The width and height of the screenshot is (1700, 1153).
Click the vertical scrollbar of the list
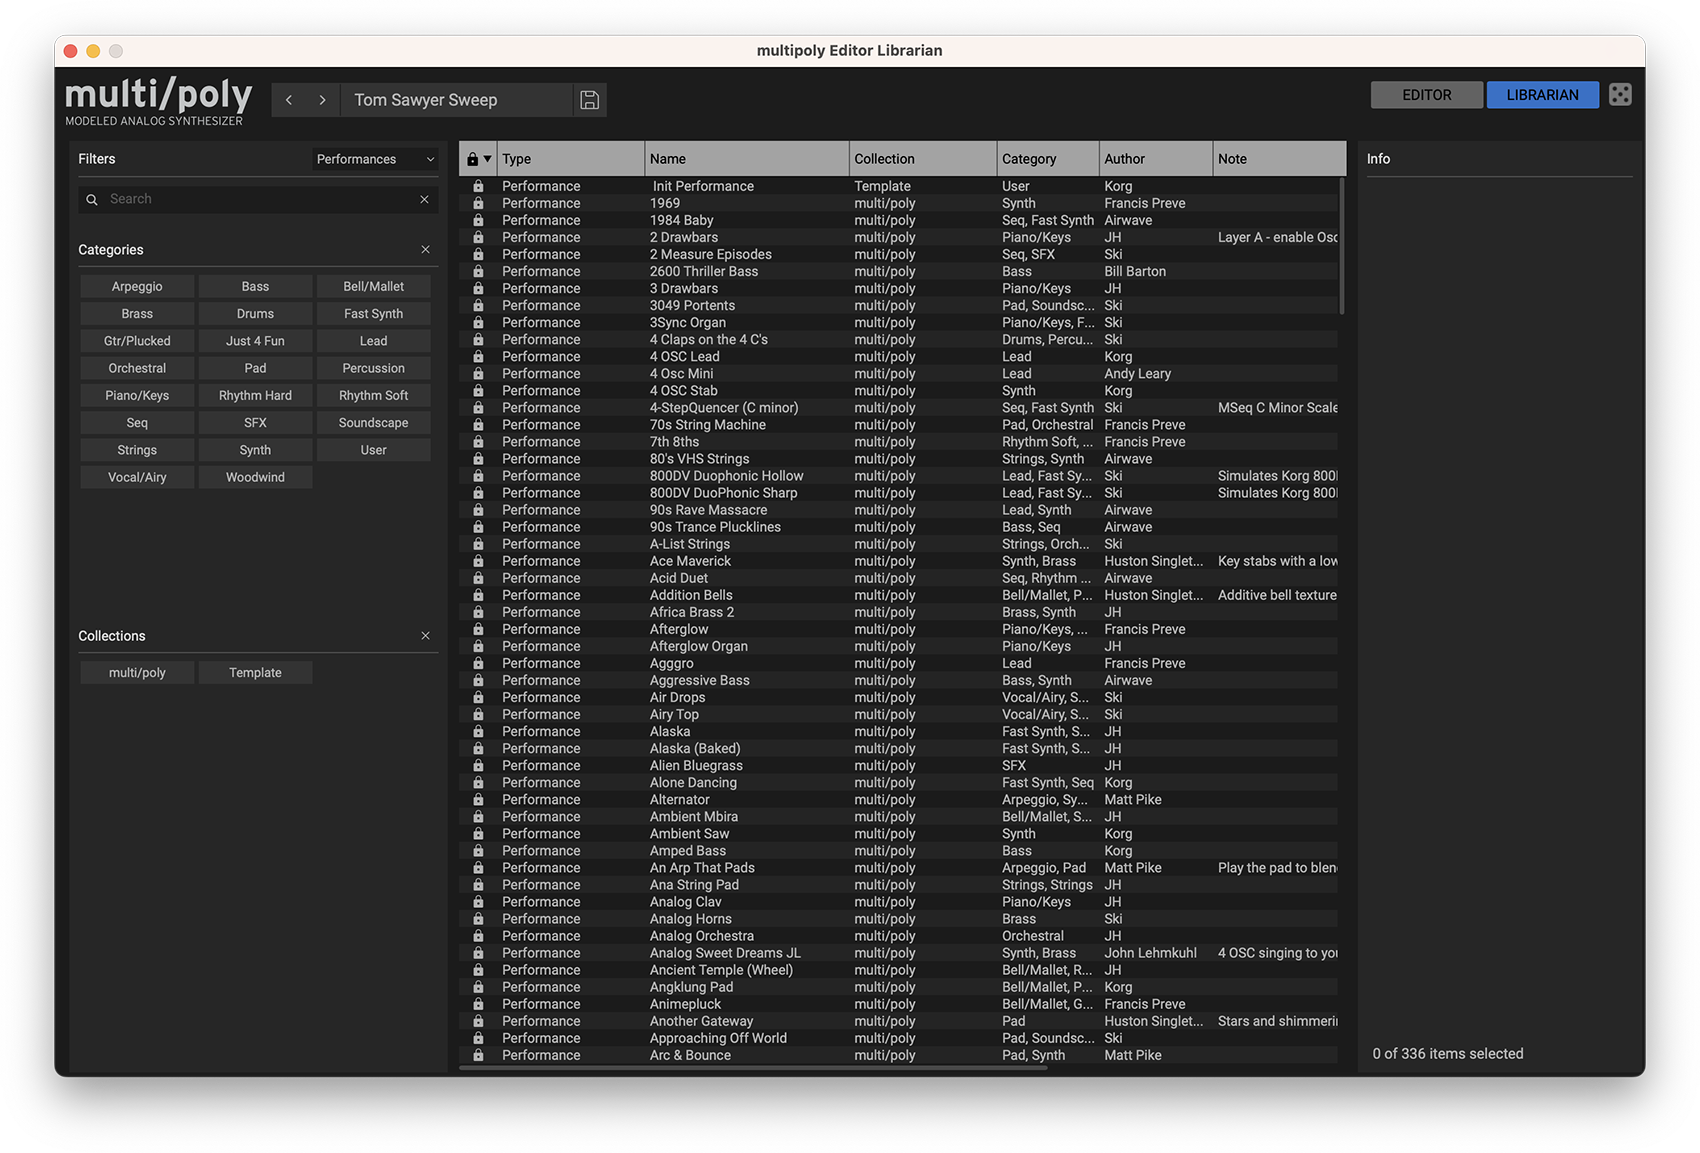1342,246
